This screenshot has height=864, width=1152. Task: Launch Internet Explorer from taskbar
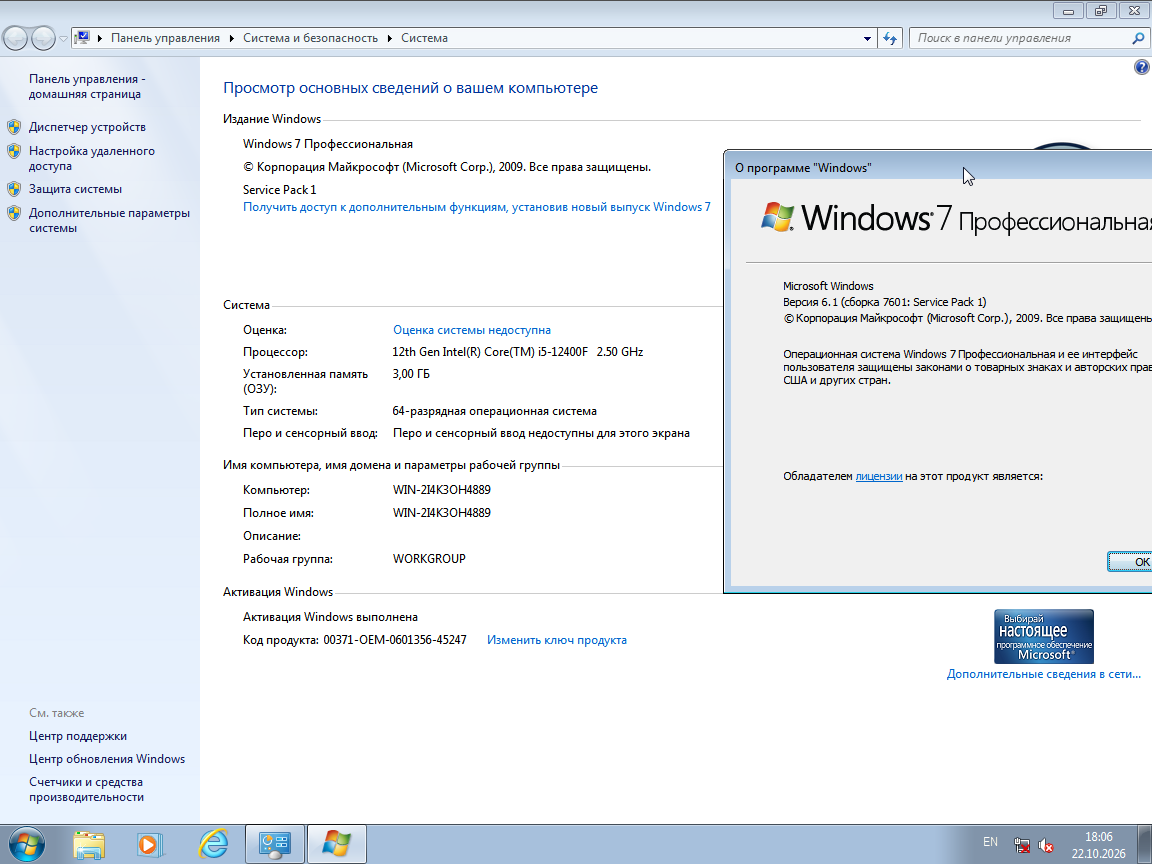pyautogui.click(x=213, y=844)
